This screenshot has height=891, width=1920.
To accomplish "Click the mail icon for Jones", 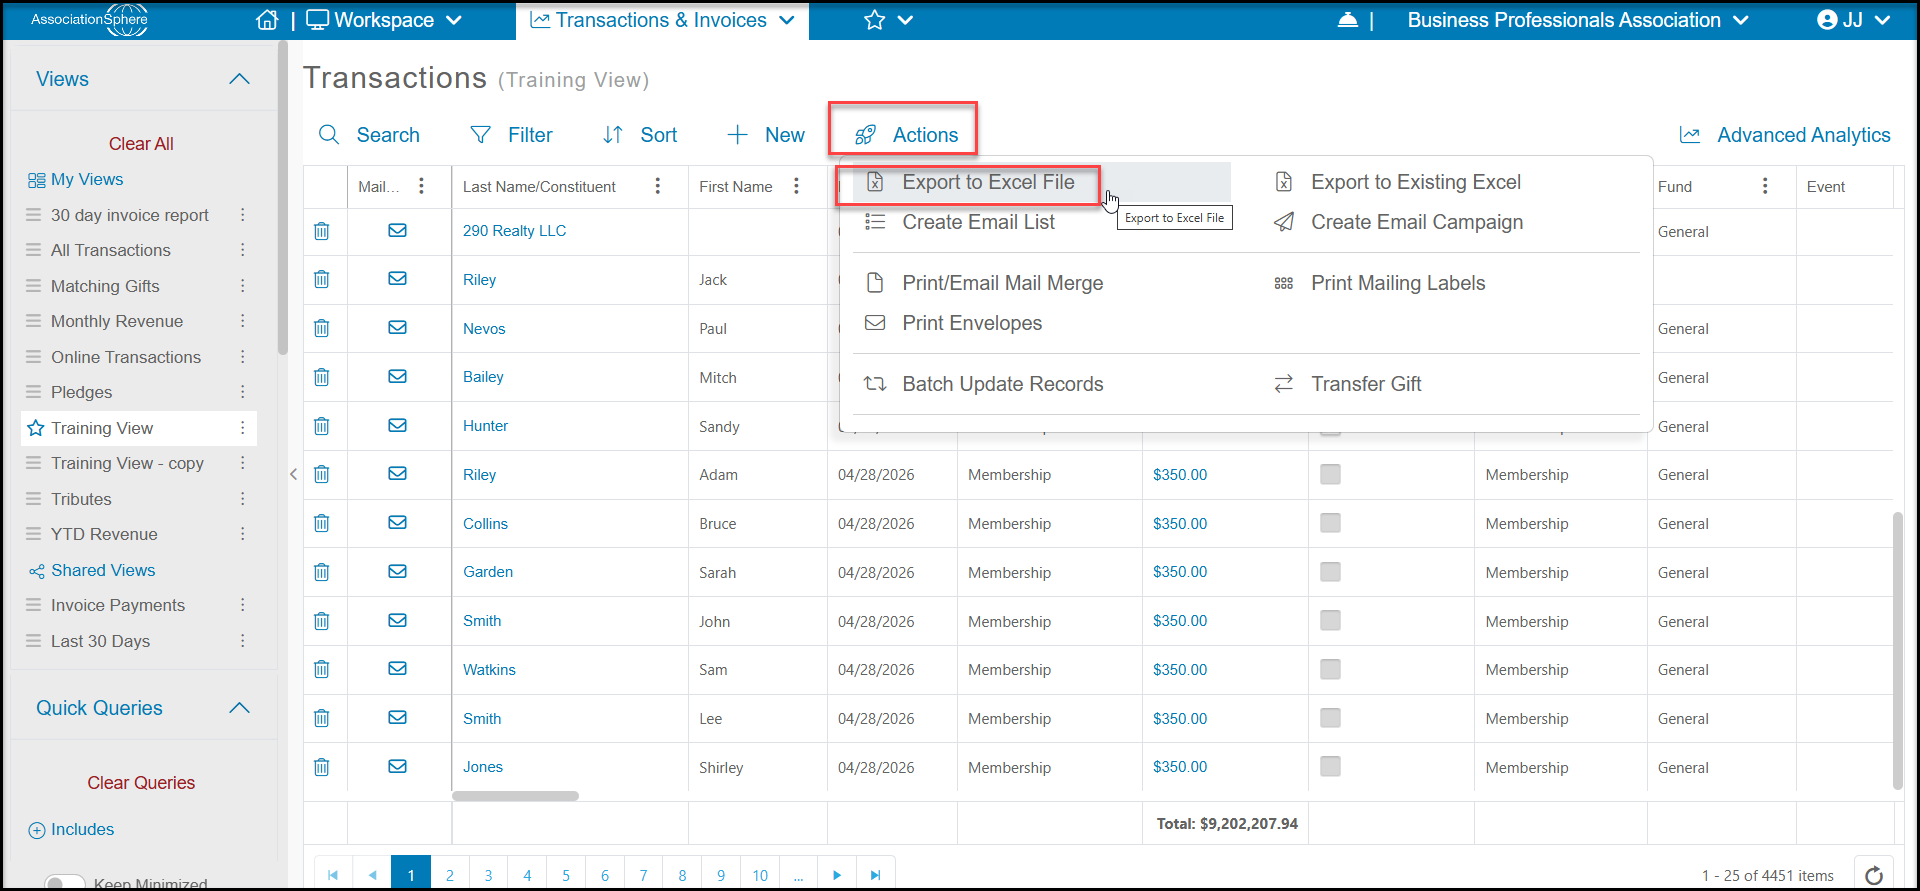I will point(397,767).
